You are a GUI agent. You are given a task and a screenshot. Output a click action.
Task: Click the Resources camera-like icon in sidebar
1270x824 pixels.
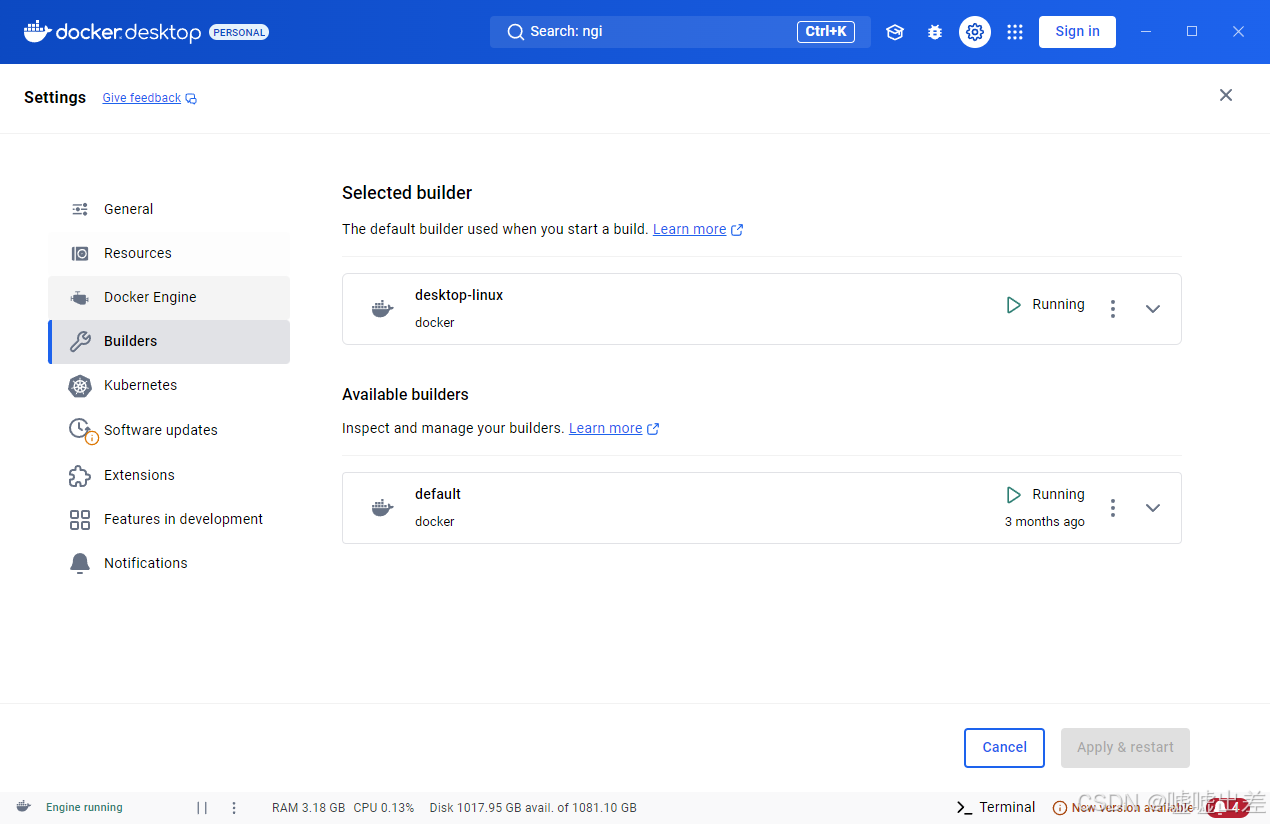[x=80, y=254]
